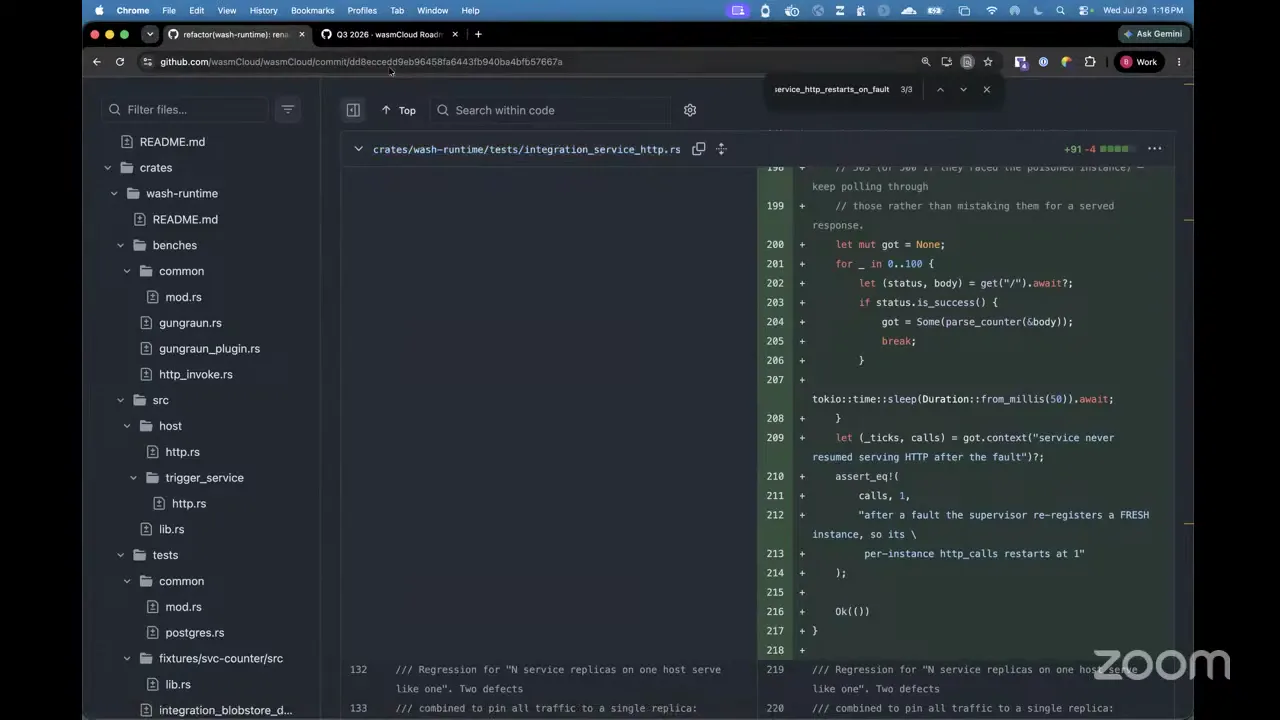Open the 1Password extension icon
Image resolution: width=1280 pixels, height=720 pixels.
tap(1043, 62)
